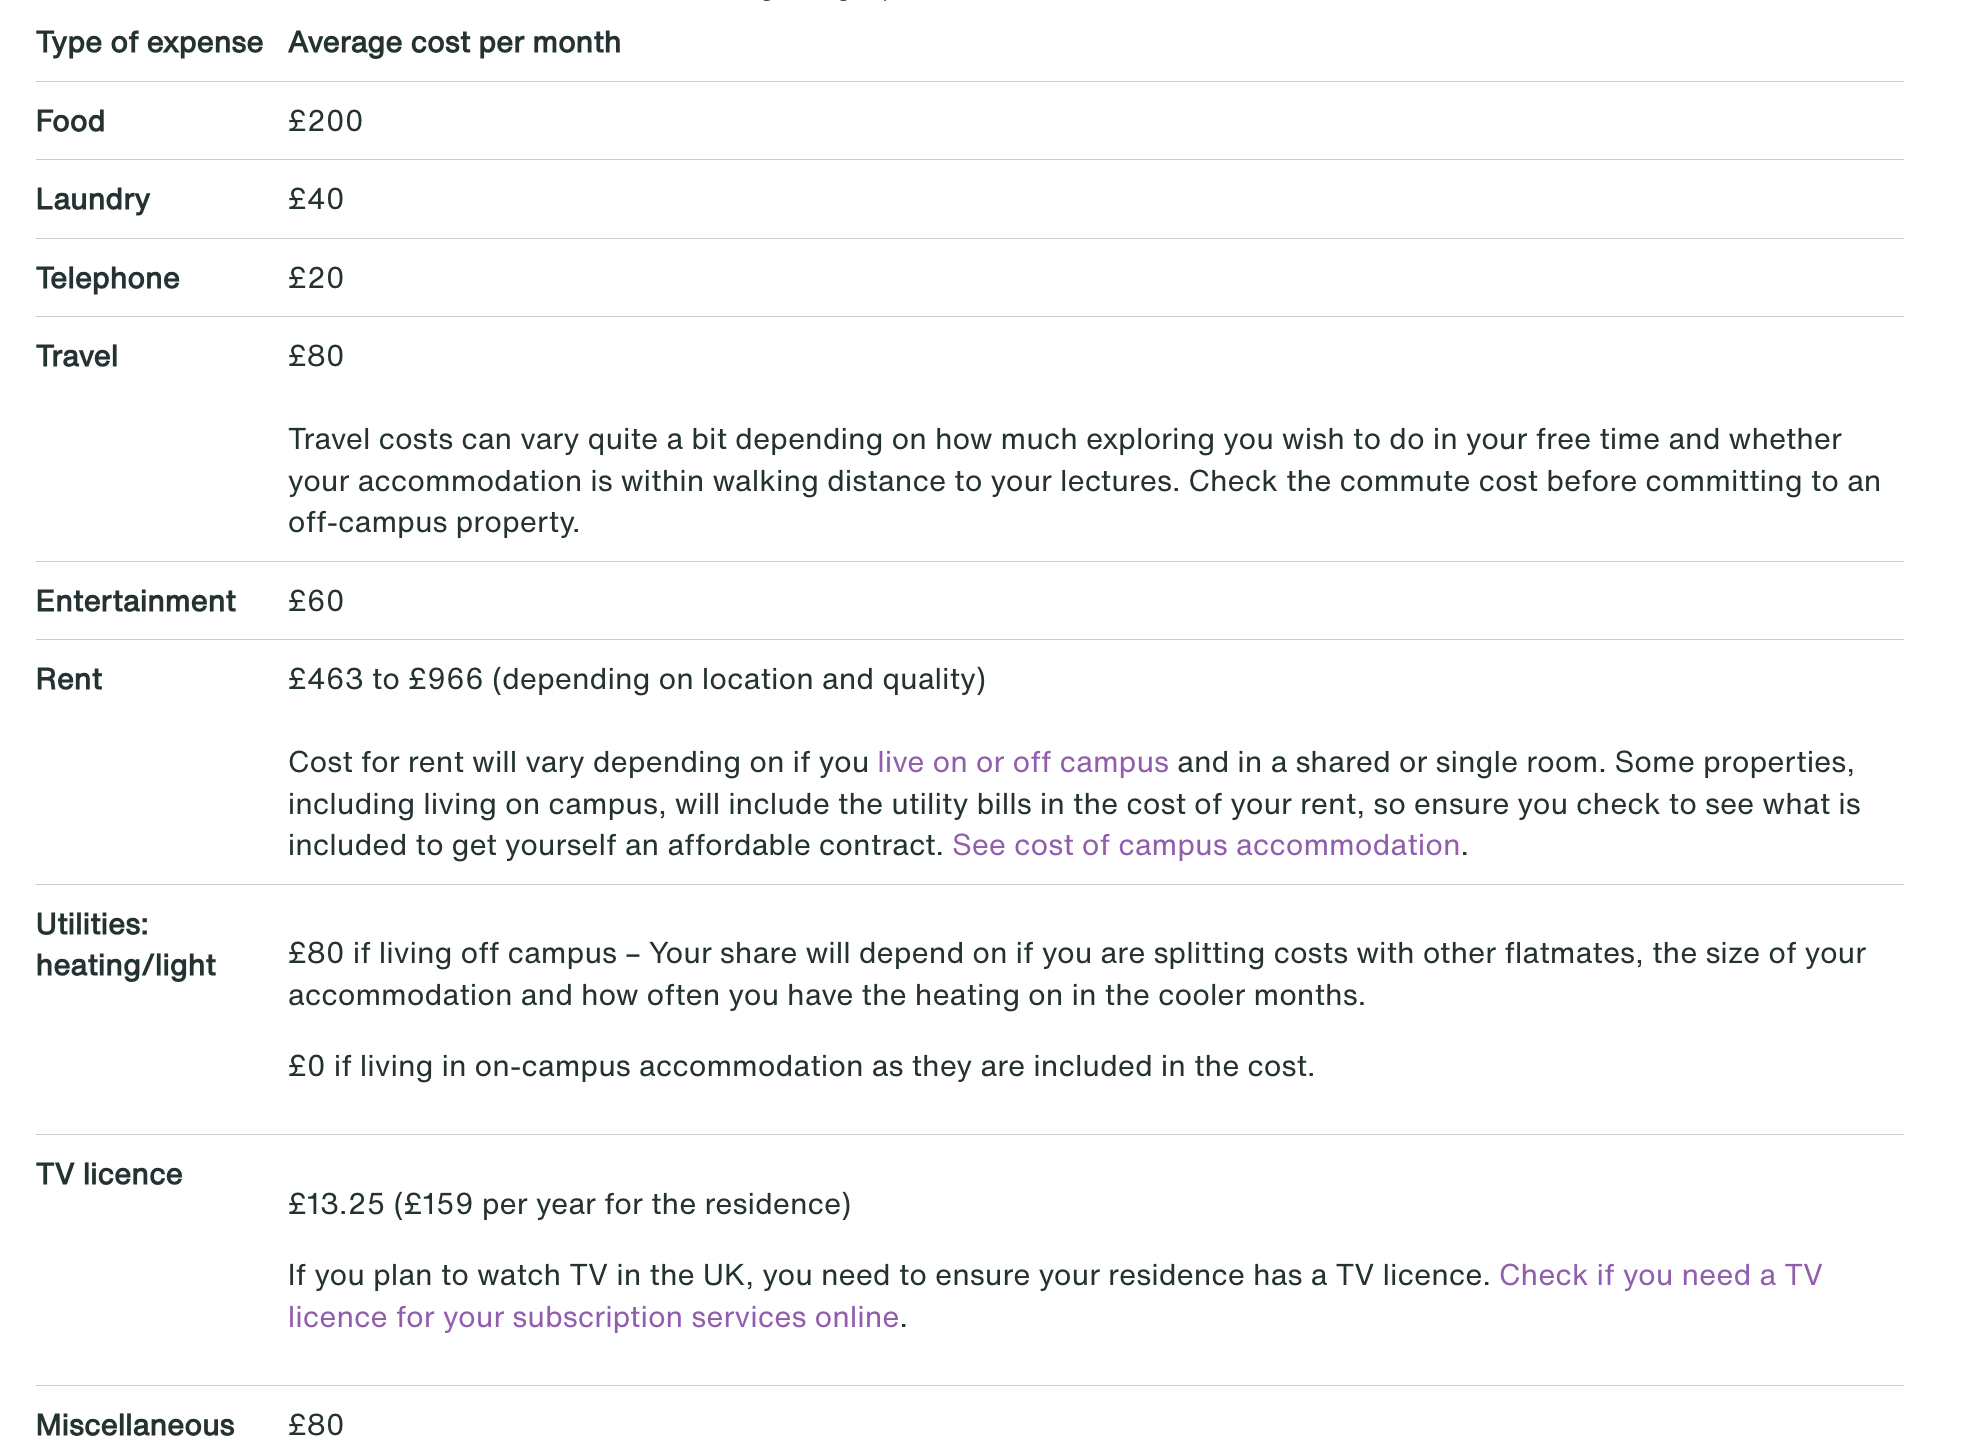Click the "£463 to £966" rent range text
Viewport: 1970px width, 1448px height.
point(386,680)
